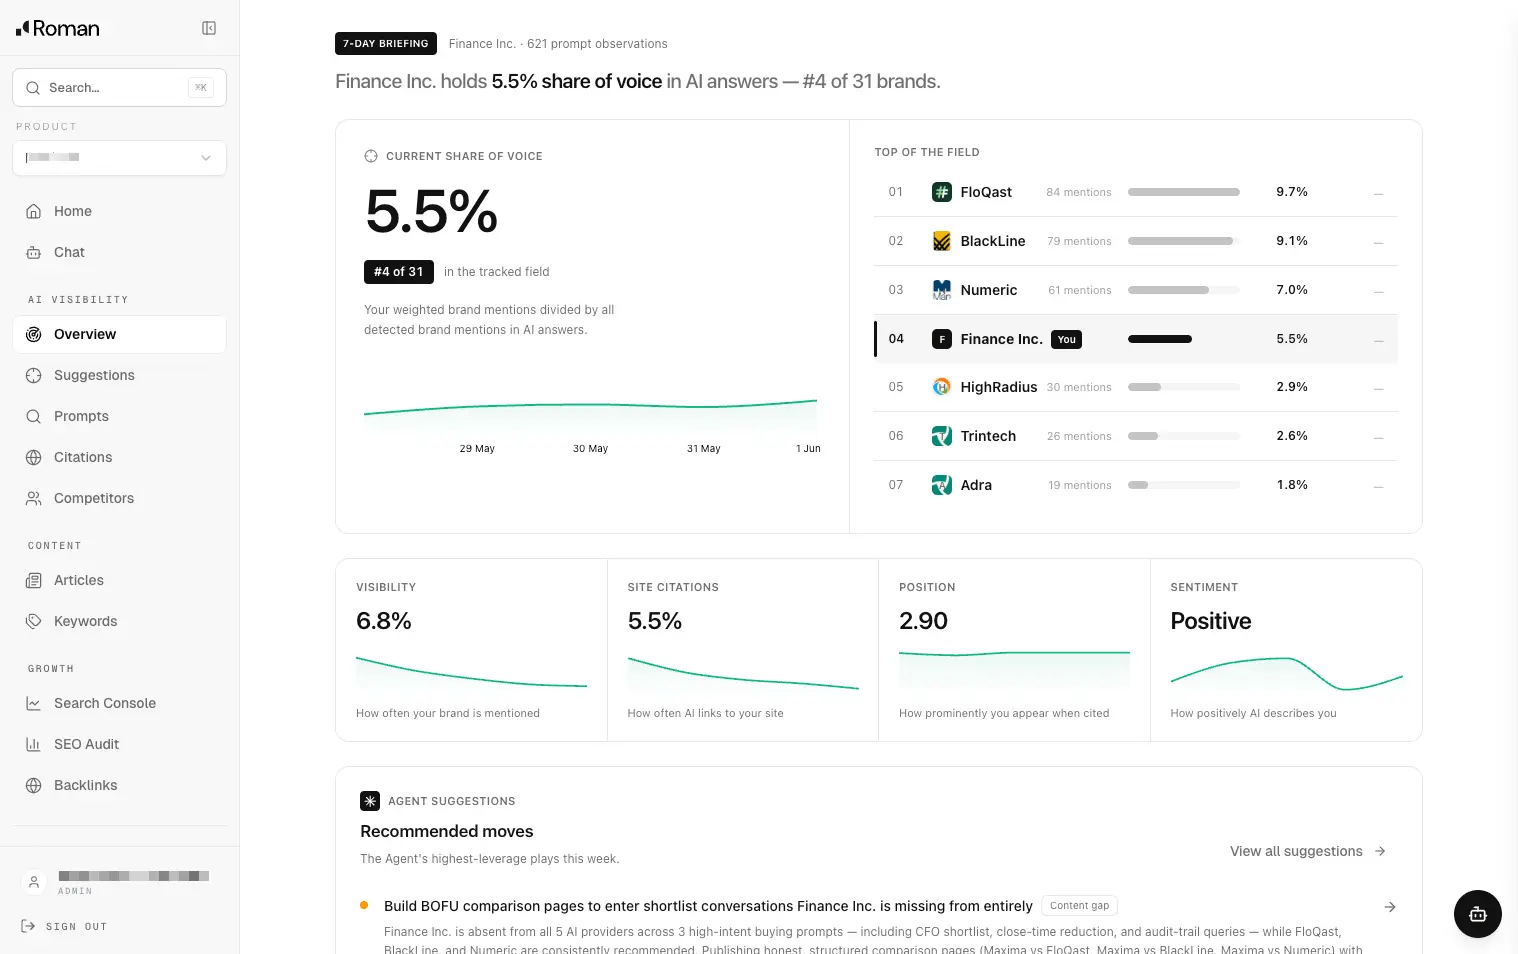Click the Trintech brand logo
The image size is (1518, 954).
[x=941, y=436]
